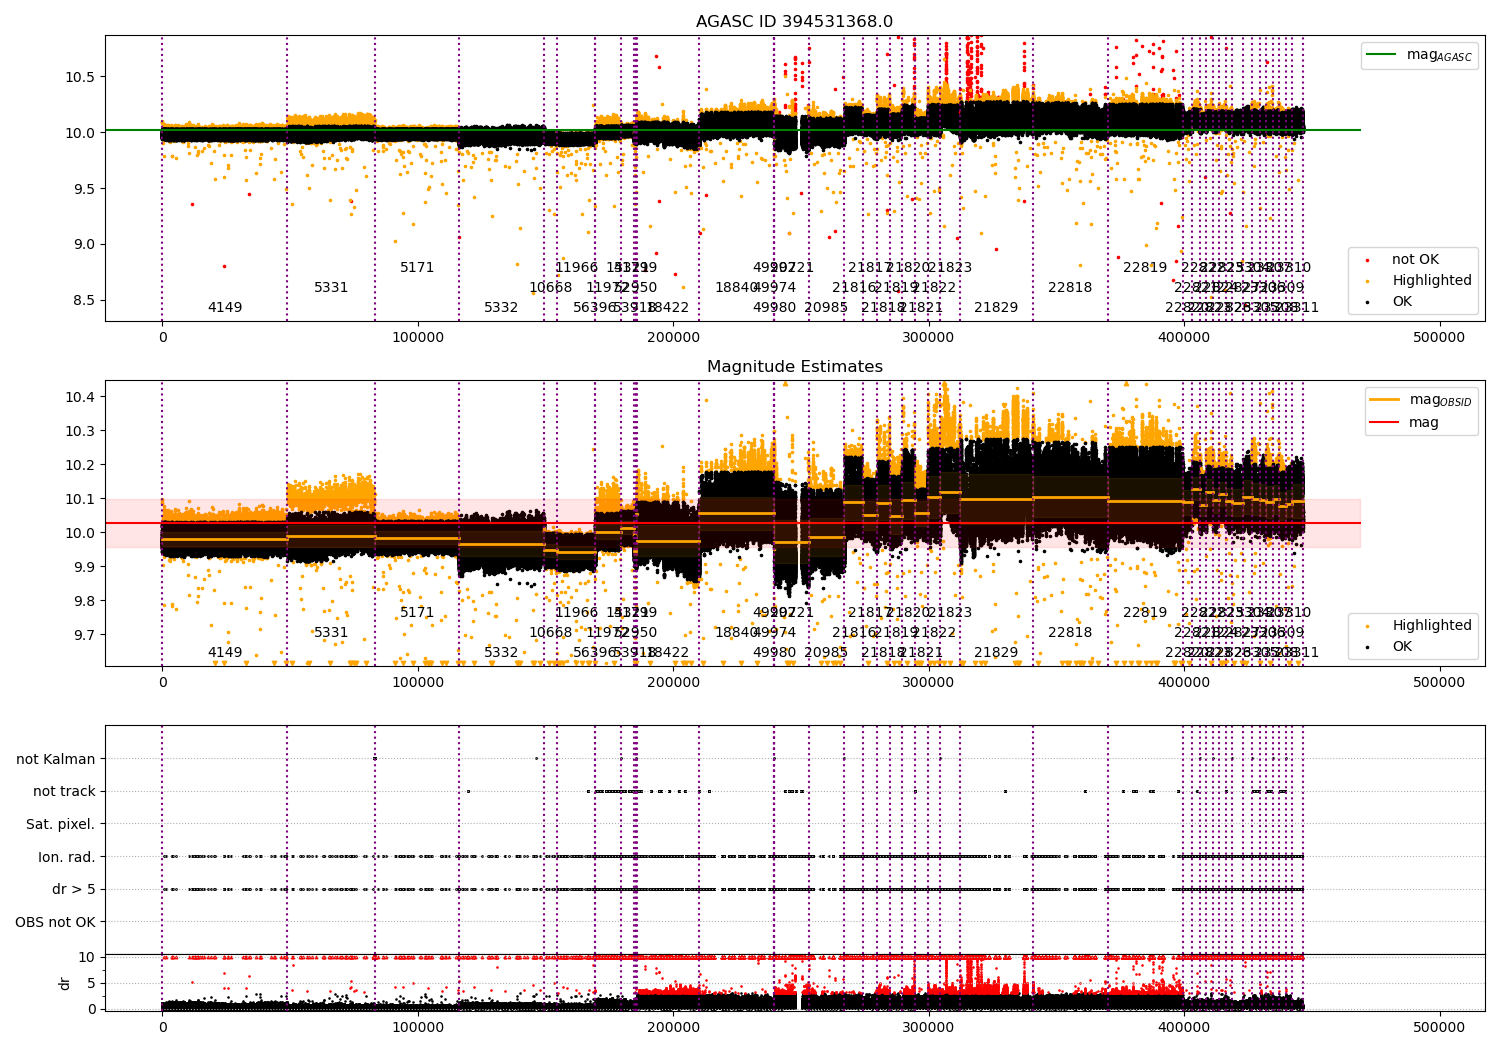Click observation label 4149 in top plot

(225, 307)
